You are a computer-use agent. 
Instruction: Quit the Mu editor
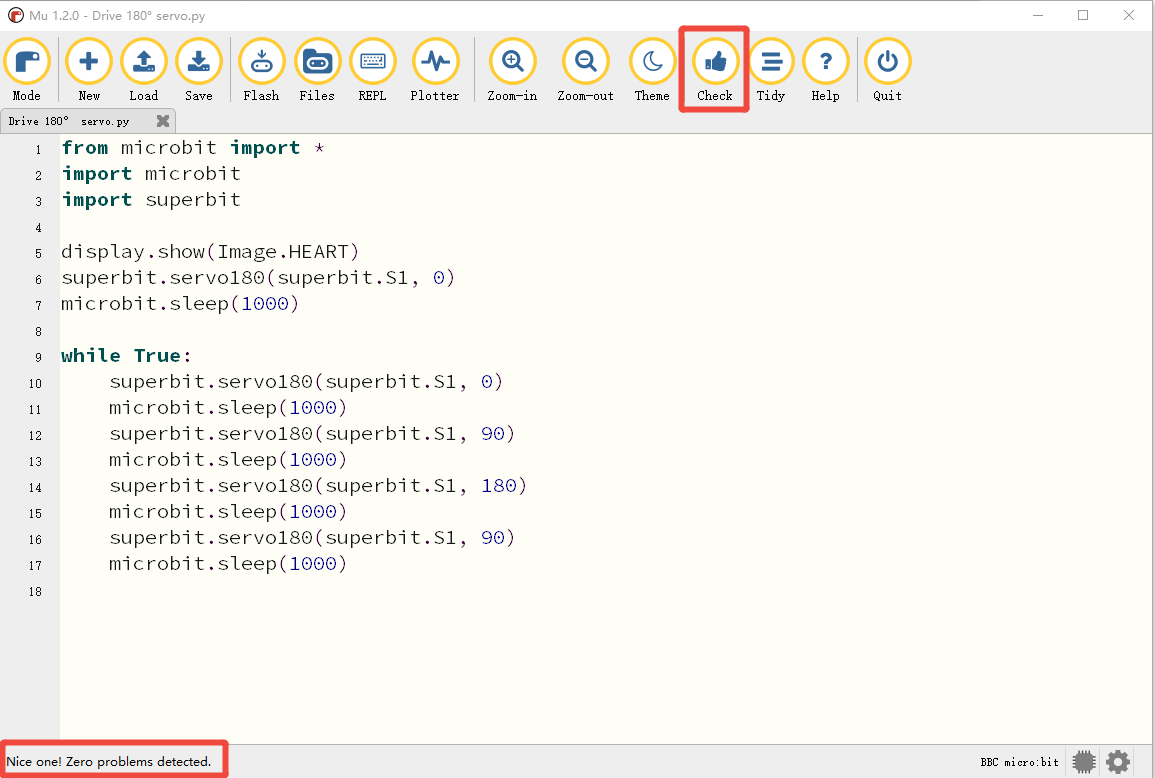(x=888, y=71)
